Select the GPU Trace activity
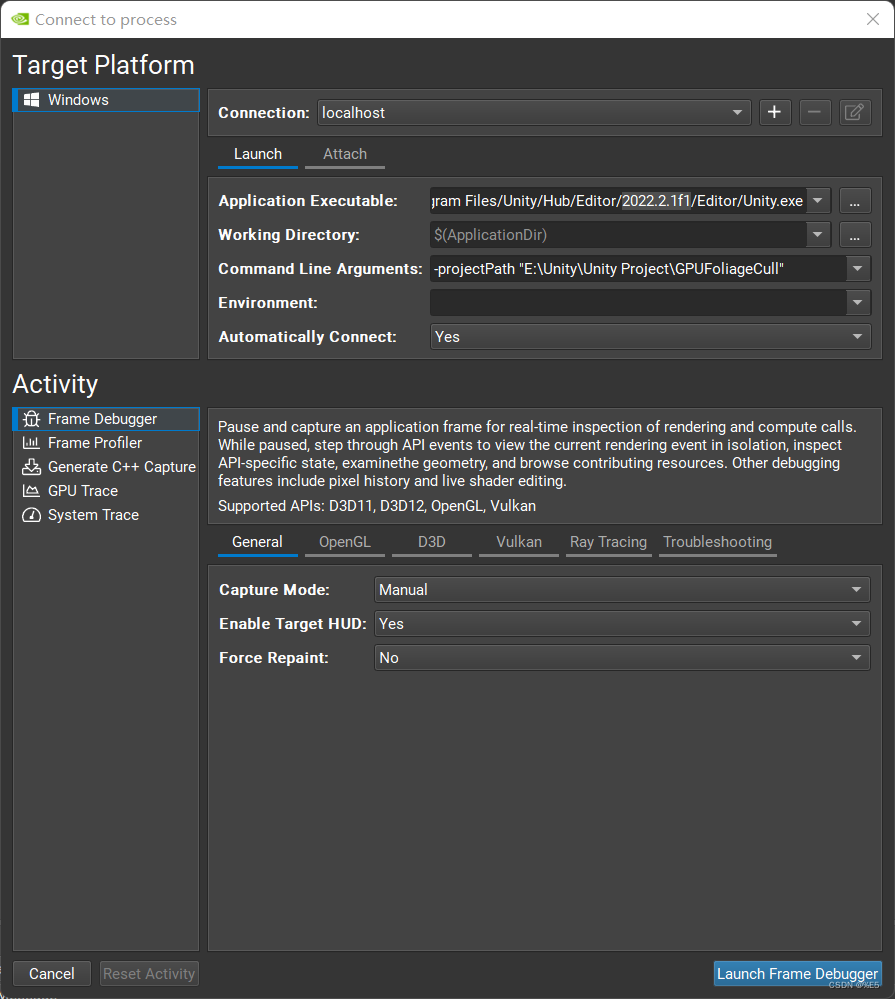This screenshot has height=999, width=895. 106,491
